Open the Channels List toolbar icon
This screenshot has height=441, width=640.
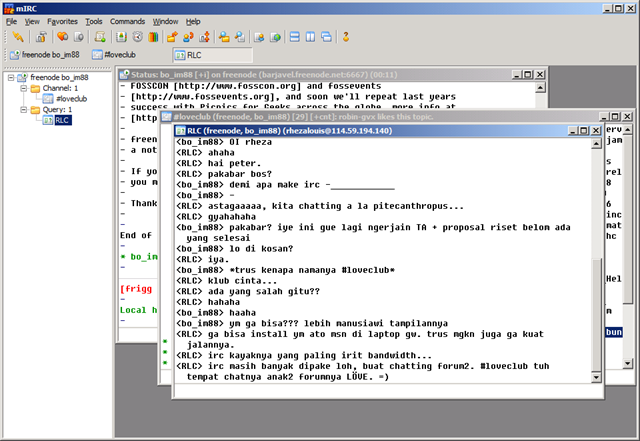tap(79, 37)
